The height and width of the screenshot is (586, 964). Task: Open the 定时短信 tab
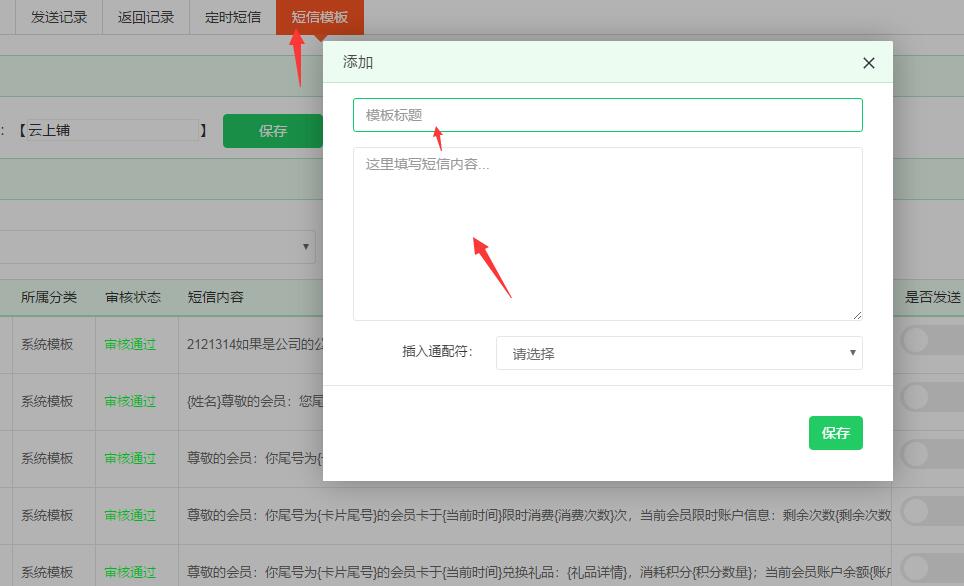[x=231, y=16]
